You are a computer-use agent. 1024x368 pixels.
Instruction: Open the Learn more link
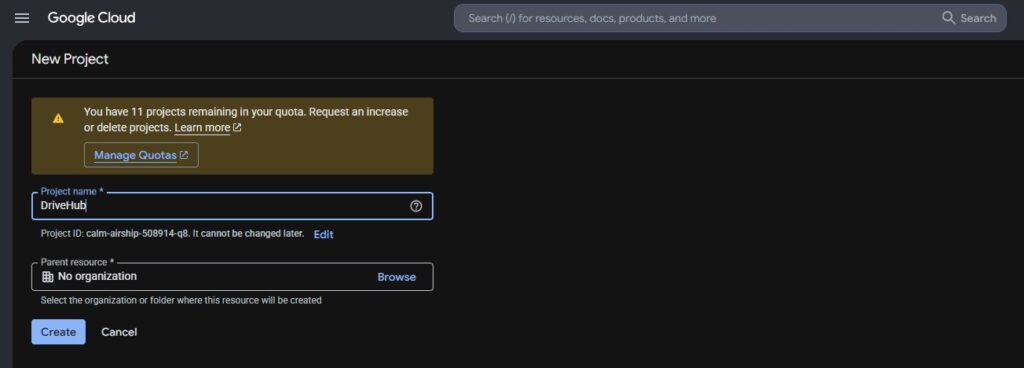coord(202,128)
